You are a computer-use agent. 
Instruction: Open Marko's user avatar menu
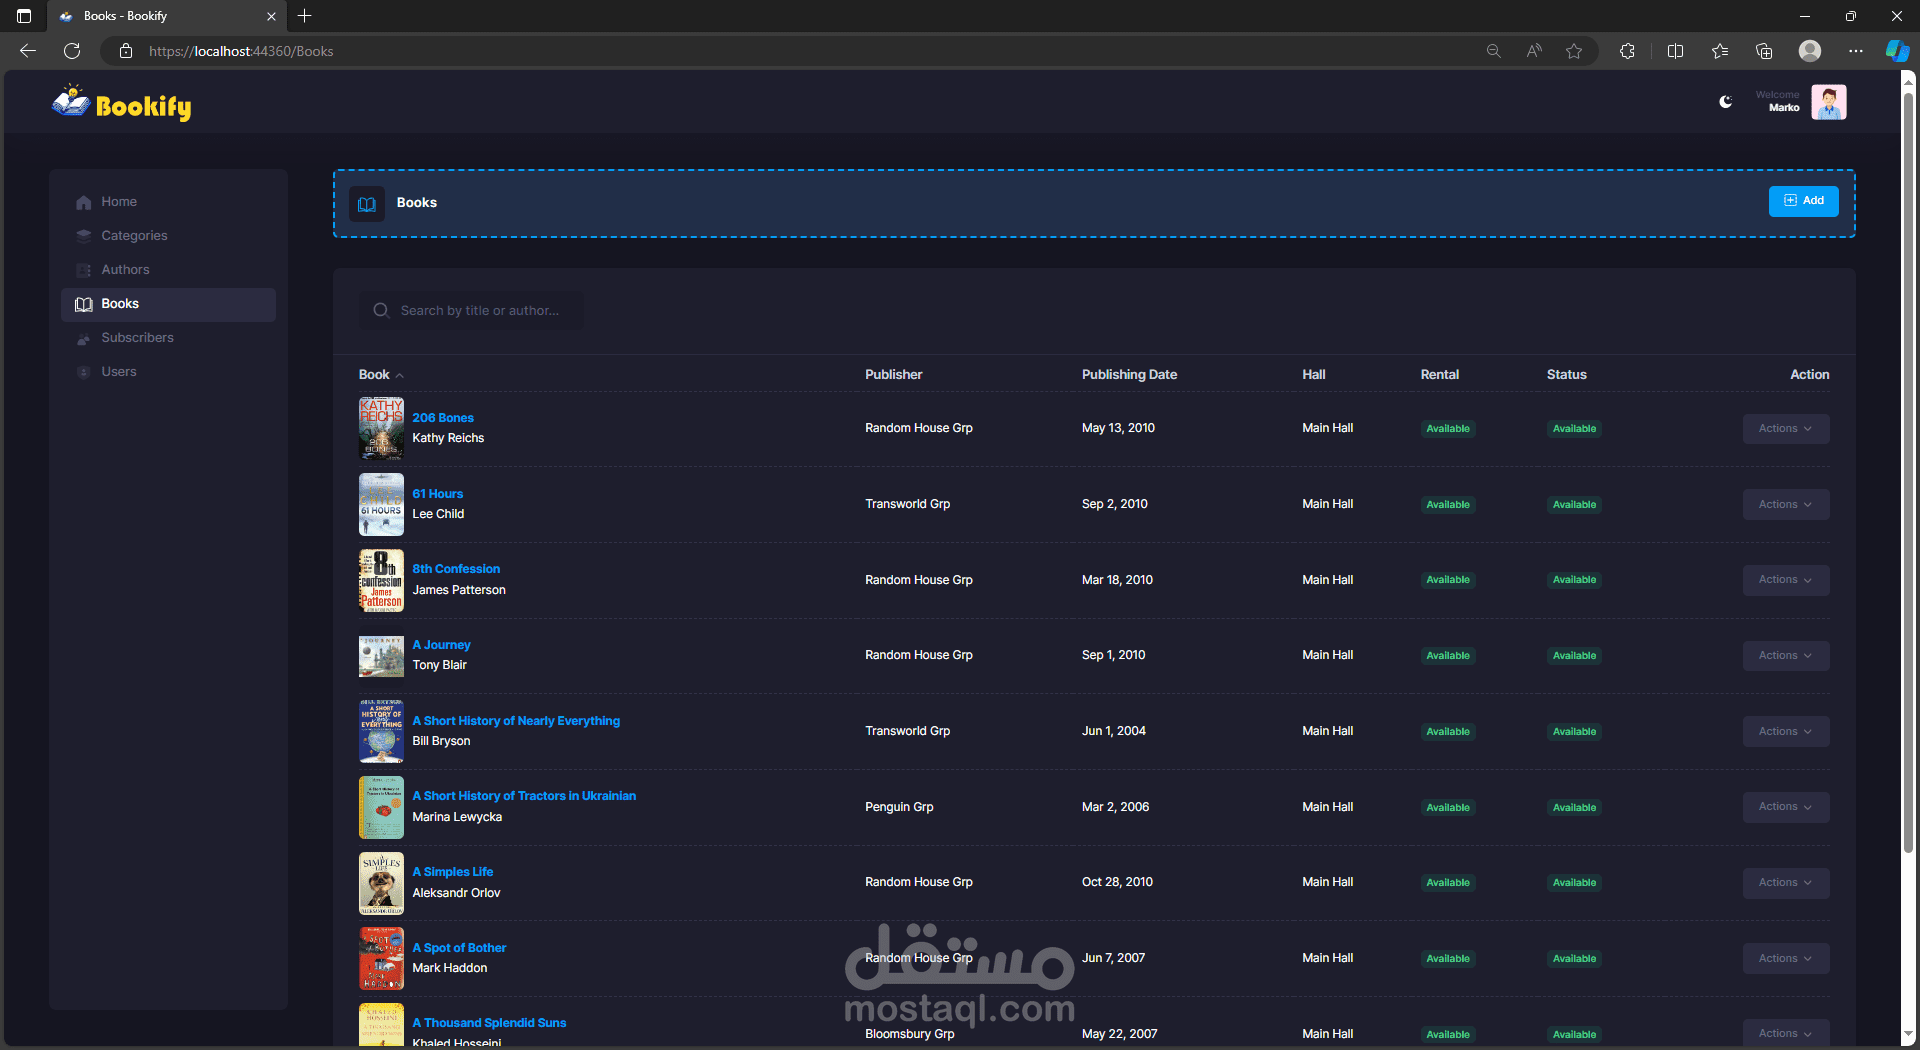(1828, 102)
